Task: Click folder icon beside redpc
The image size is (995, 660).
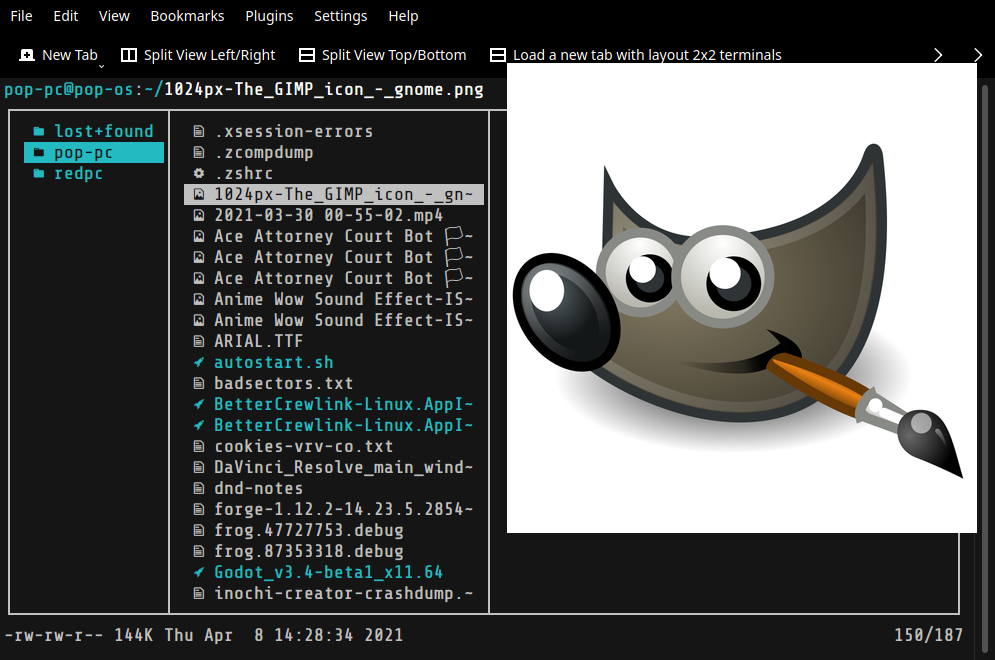Action: point(39,173)
